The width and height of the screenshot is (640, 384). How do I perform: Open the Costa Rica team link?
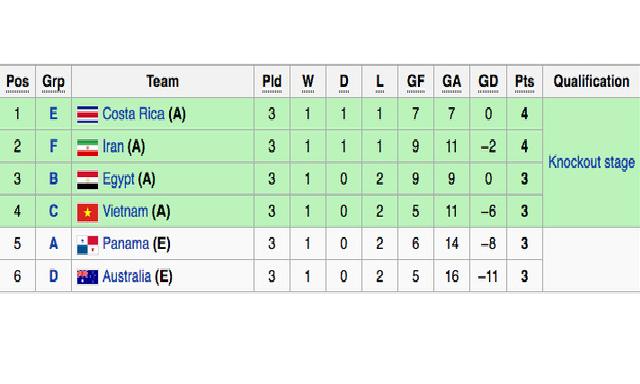pyautogui.click(x=133, y=114)
